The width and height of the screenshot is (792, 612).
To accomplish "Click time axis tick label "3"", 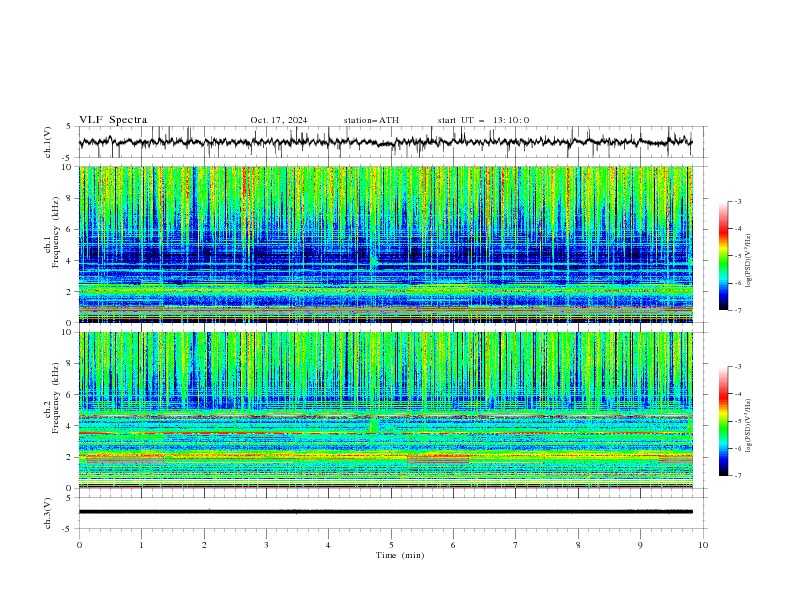I will click(266, 545).
